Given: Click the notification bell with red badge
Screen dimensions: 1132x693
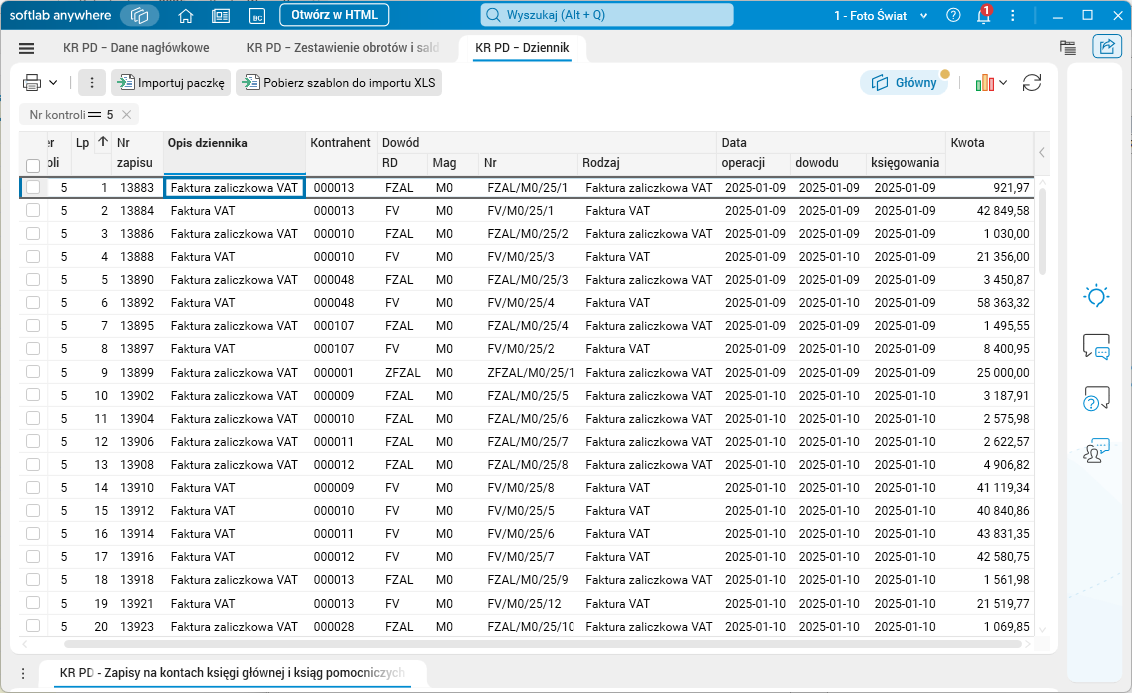Looking at the screenshot, I should 983,16.
